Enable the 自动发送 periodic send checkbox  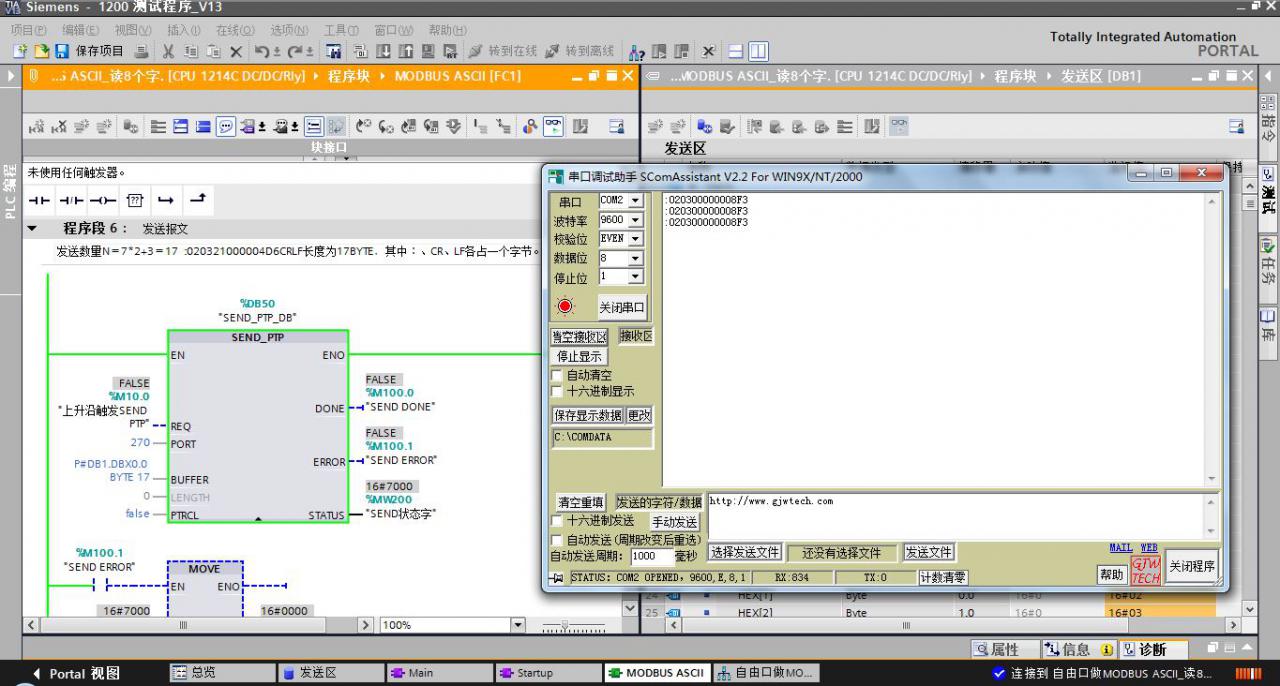pos(558,540)
